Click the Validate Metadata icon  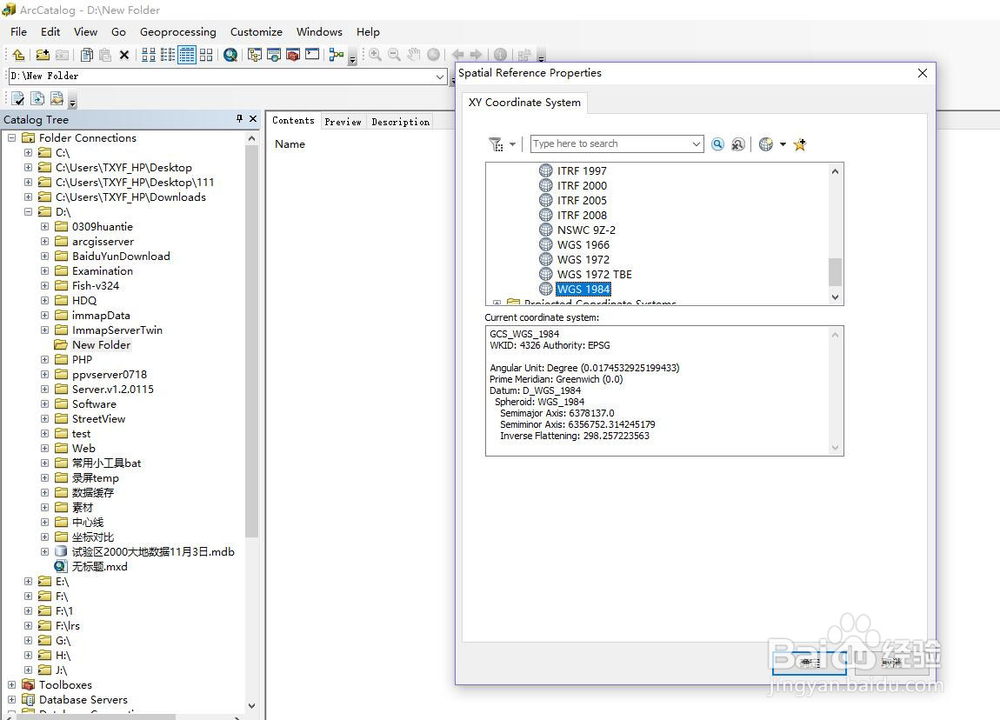(x=18, y=99)
